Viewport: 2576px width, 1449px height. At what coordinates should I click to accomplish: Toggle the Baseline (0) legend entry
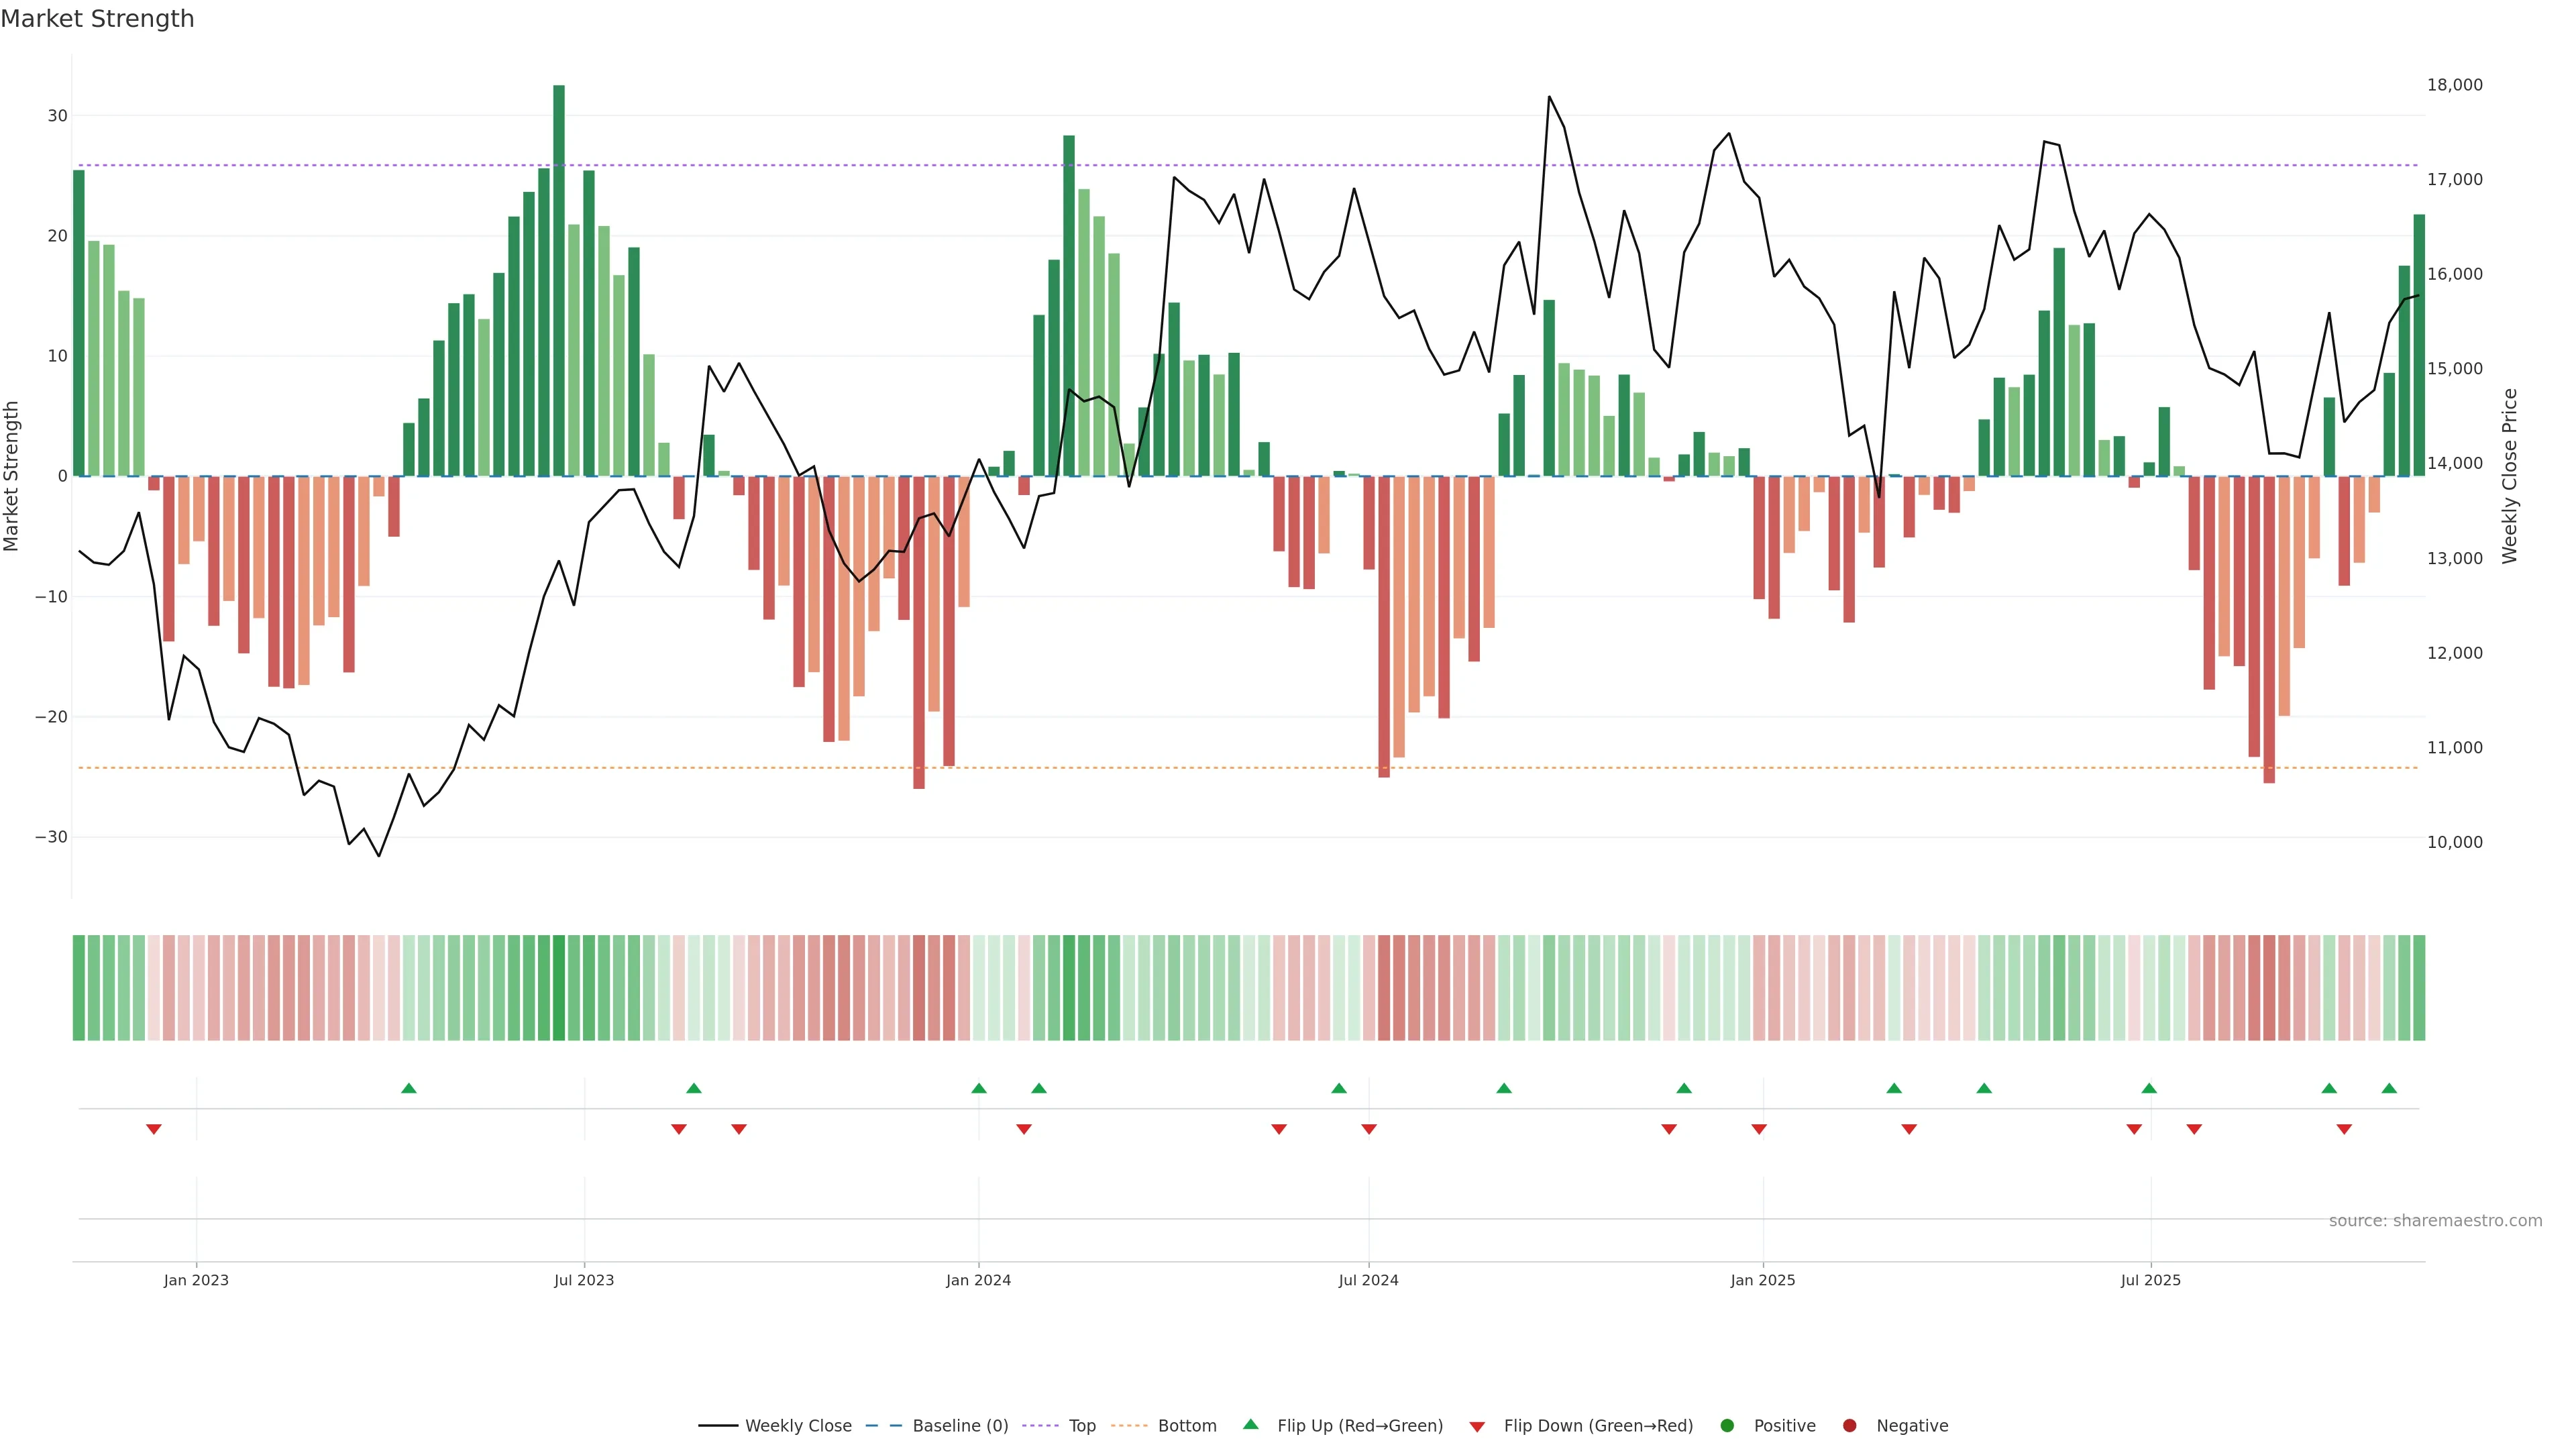point(959,1426)
